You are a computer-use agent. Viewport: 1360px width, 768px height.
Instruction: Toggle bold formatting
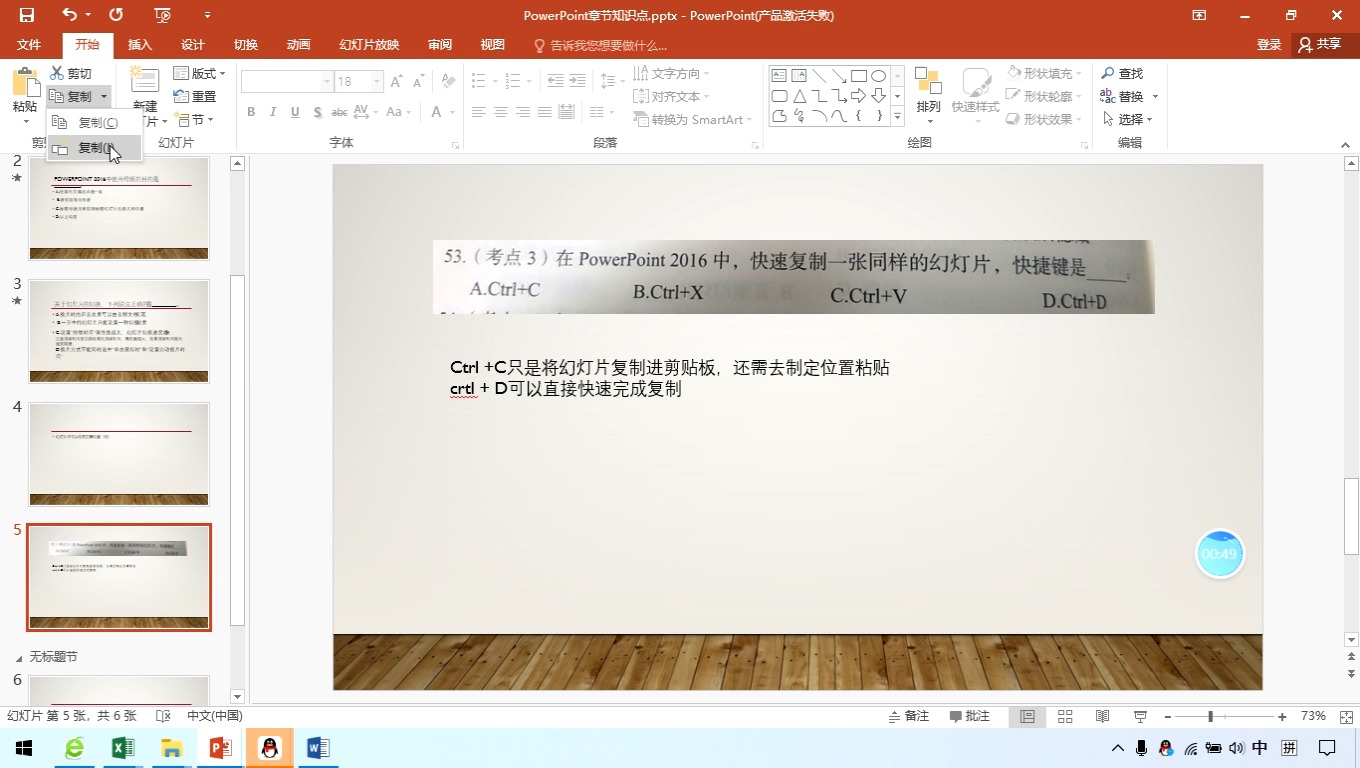click(x=251, y=112)
